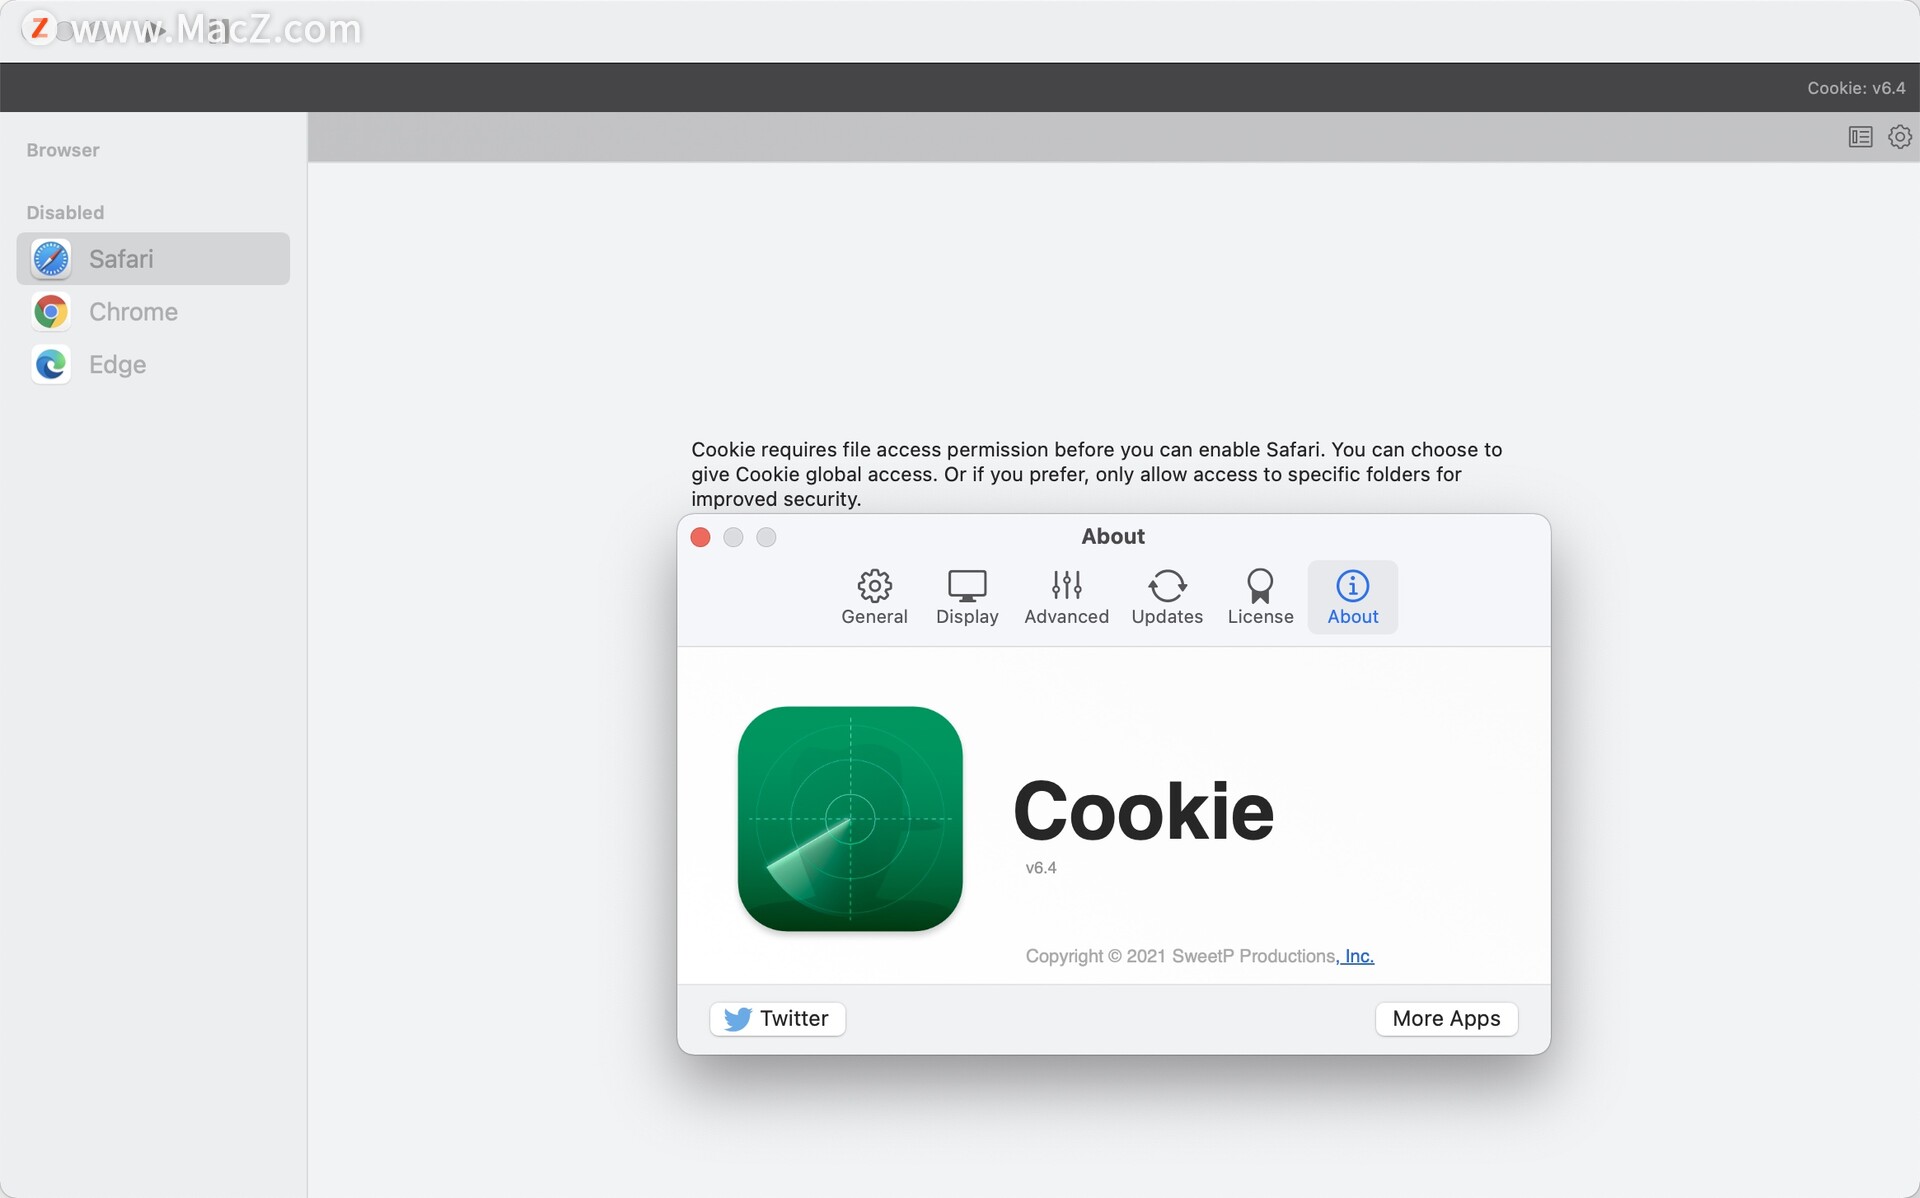Click the Twitter link in About panel
The height and width of the screenshot is (1198, 1920).
(x=776, y=1019)
